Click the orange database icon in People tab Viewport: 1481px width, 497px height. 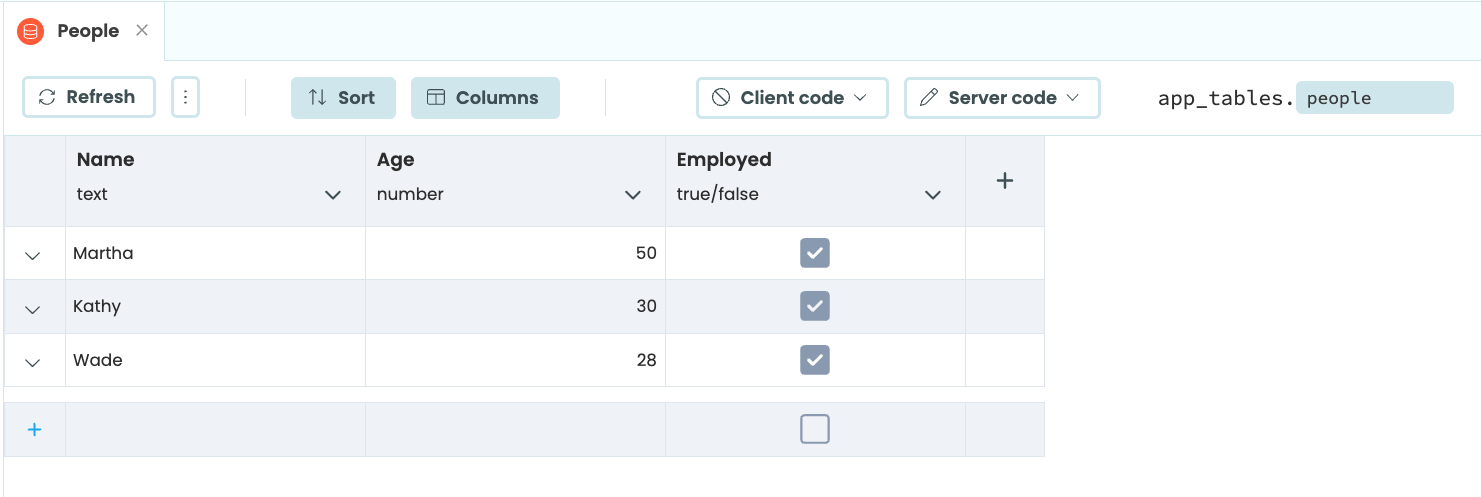coord(31,31)
